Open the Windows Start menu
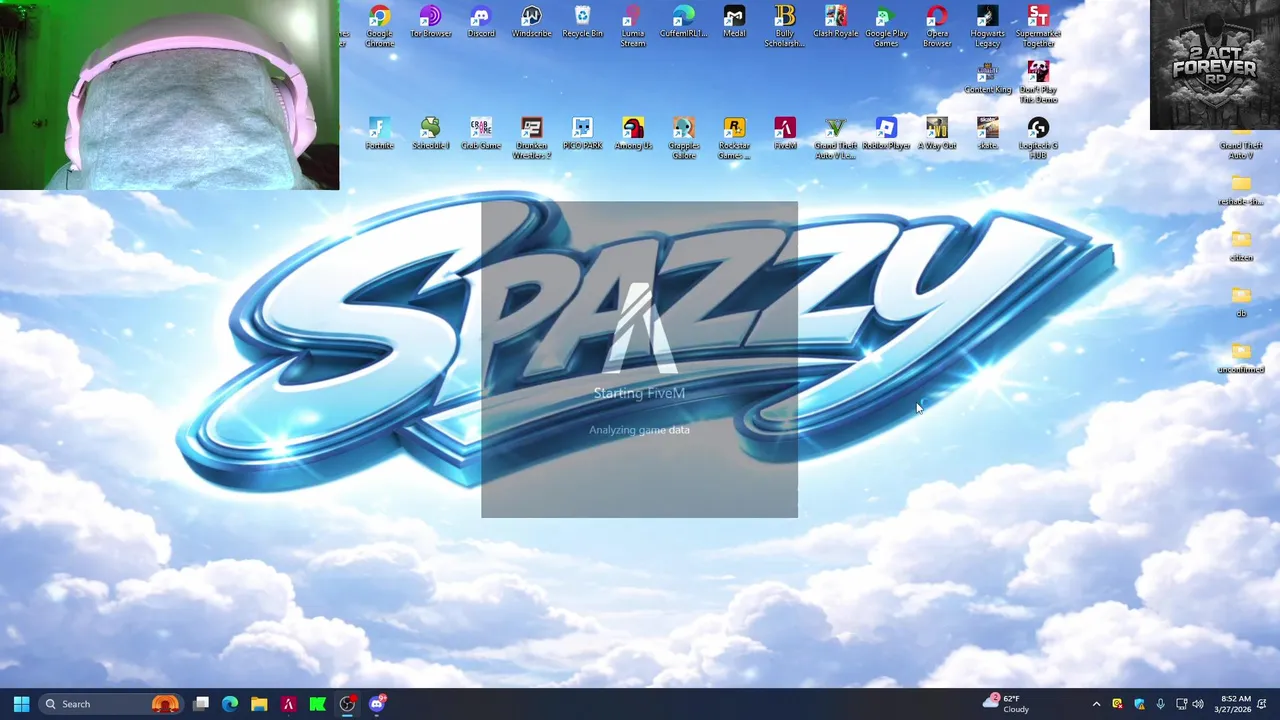This screenshot has height=720, width=1280. click(x=21, y=704)
